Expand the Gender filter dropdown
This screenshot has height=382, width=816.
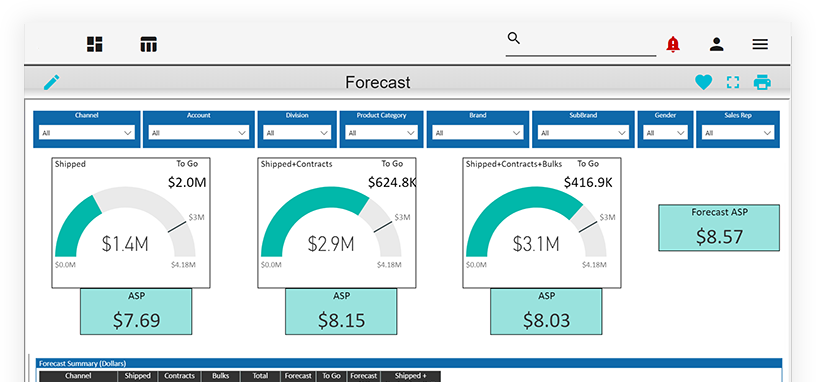coord(665,133)
